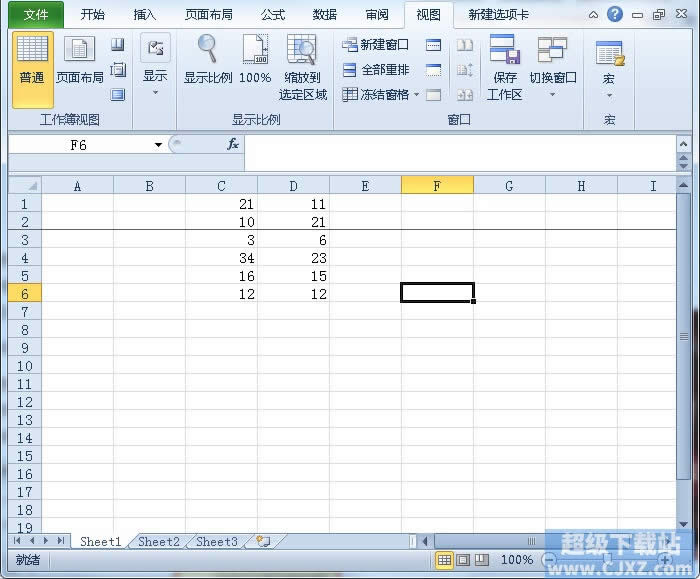Expand the formula bar with arrow
This screenshot has width=700, height=579.
point(683,144)
